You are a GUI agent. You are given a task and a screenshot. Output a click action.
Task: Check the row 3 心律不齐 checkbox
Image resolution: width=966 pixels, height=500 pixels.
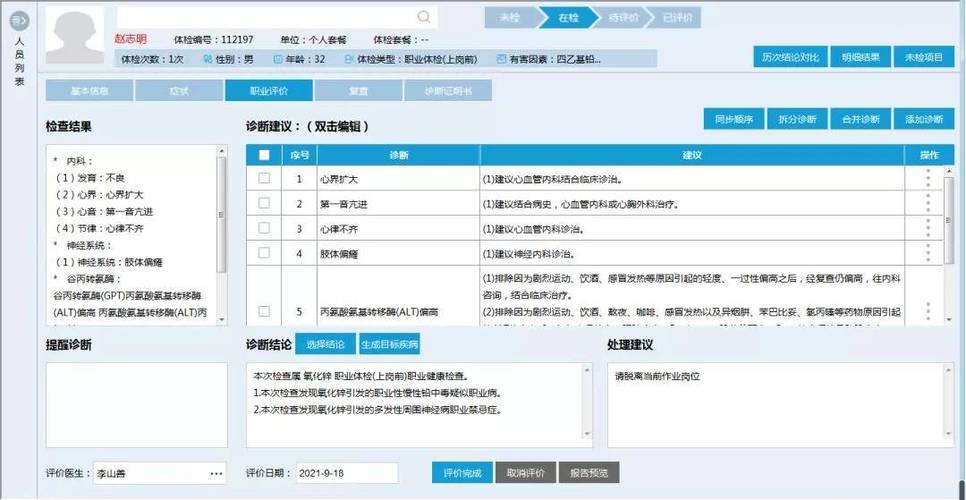click(x=264, y=228)
